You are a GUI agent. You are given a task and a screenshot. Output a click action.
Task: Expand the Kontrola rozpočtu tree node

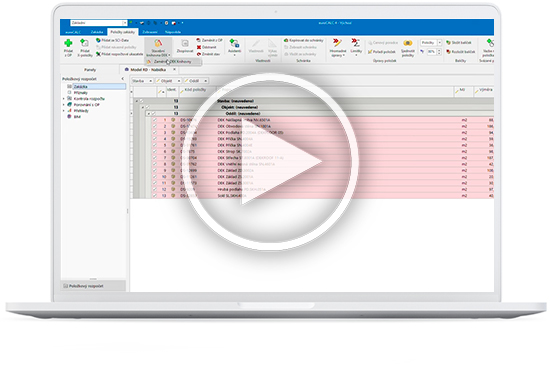pos(63,99)
